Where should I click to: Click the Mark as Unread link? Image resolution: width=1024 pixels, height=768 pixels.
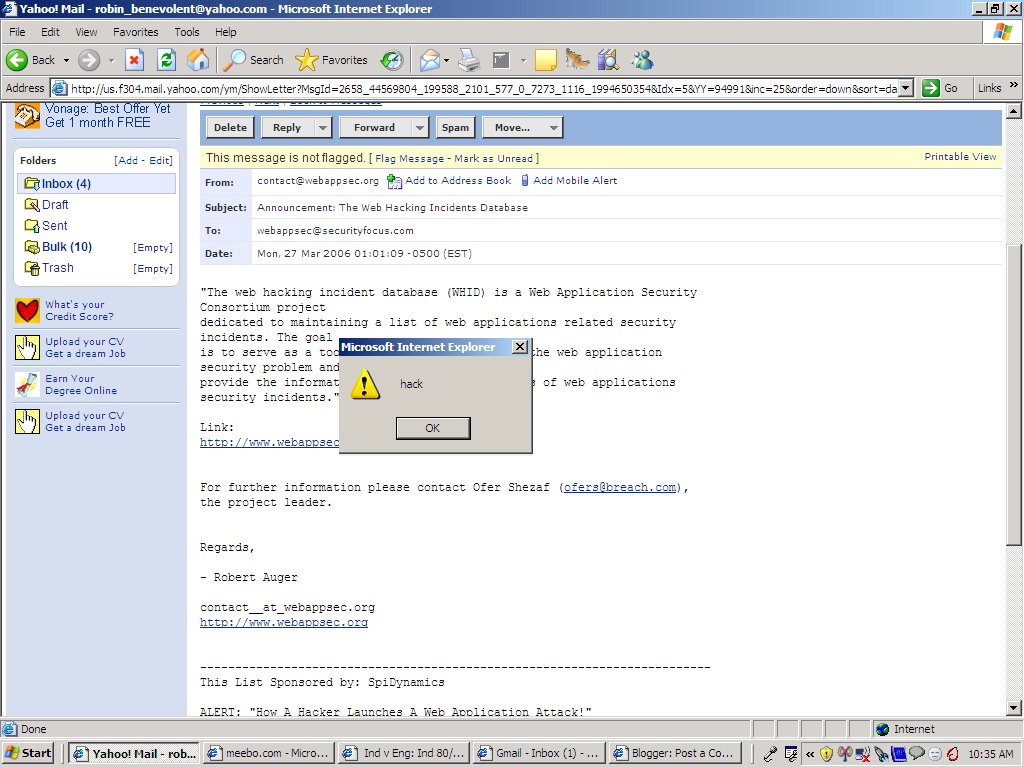point(494,159)
